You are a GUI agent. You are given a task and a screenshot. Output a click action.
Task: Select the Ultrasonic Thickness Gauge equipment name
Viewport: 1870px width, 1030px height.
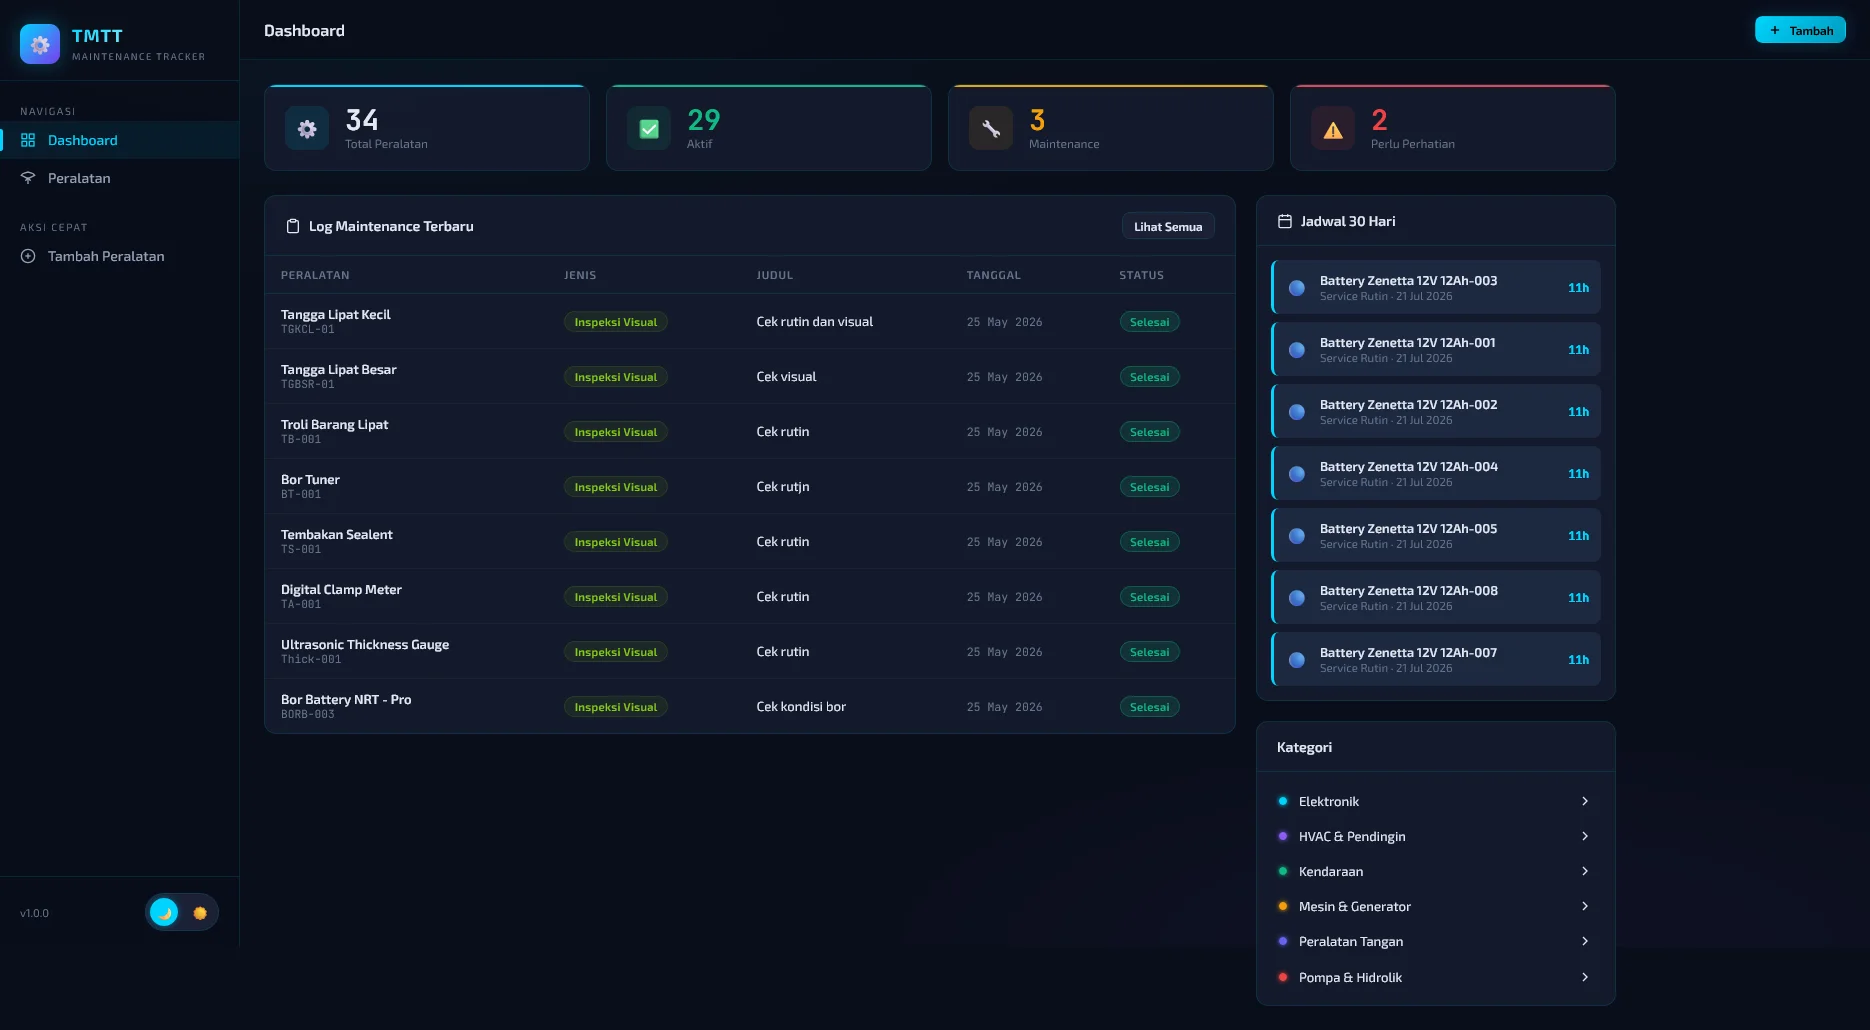point(365,644)
